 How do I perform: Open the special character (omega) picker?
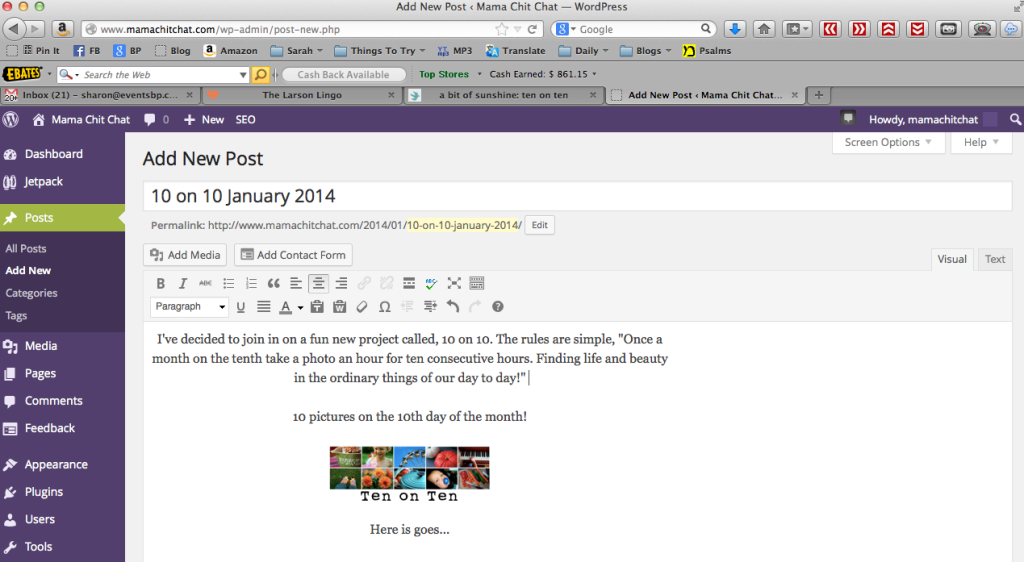click(x=384, y=307)
